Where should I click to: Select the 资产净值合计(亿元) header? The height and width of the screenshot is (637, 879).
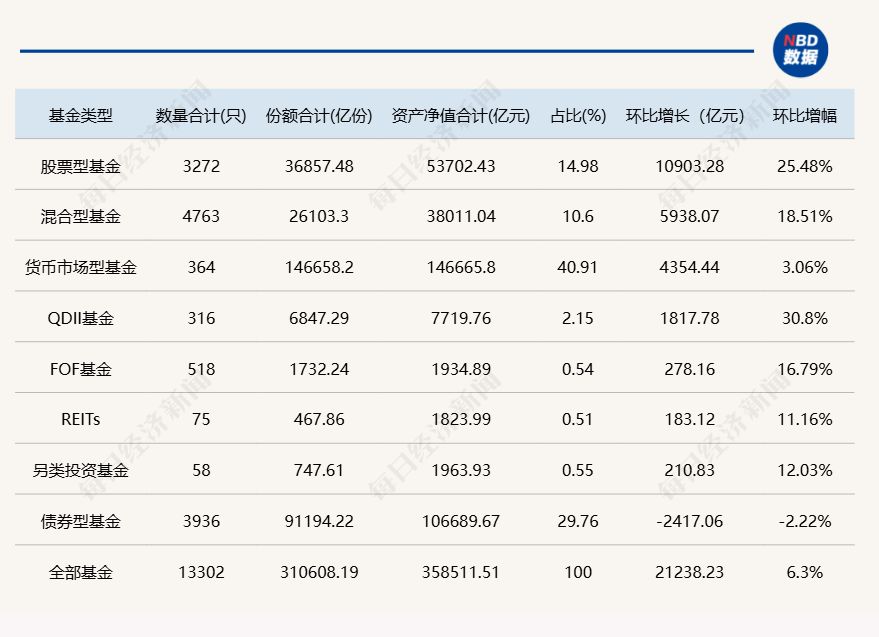coord(460,115)
